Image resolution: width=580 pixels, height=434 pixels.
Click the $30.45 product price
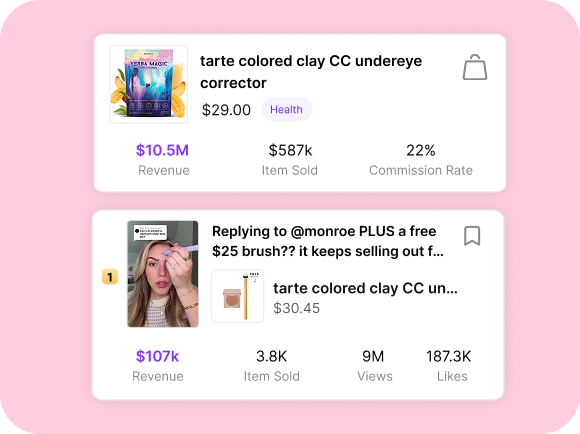tap(296, 308)
